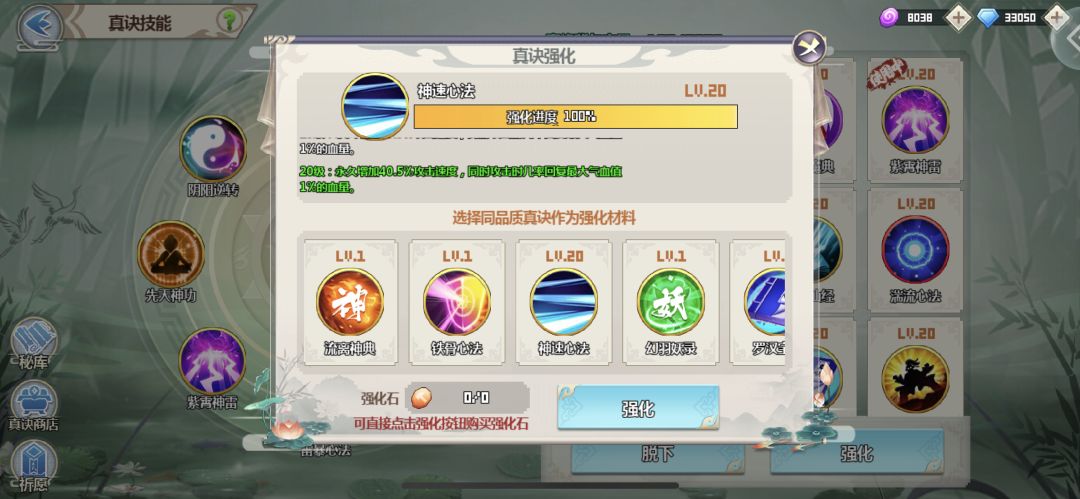Open the 湍流心法 card in the background list

915,255
